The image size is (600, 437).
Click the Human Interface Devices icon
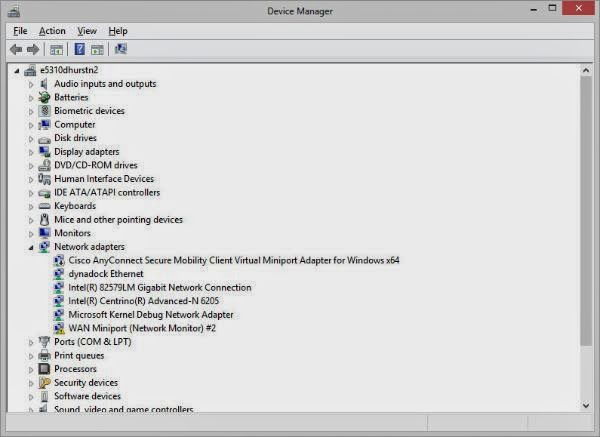44,179
